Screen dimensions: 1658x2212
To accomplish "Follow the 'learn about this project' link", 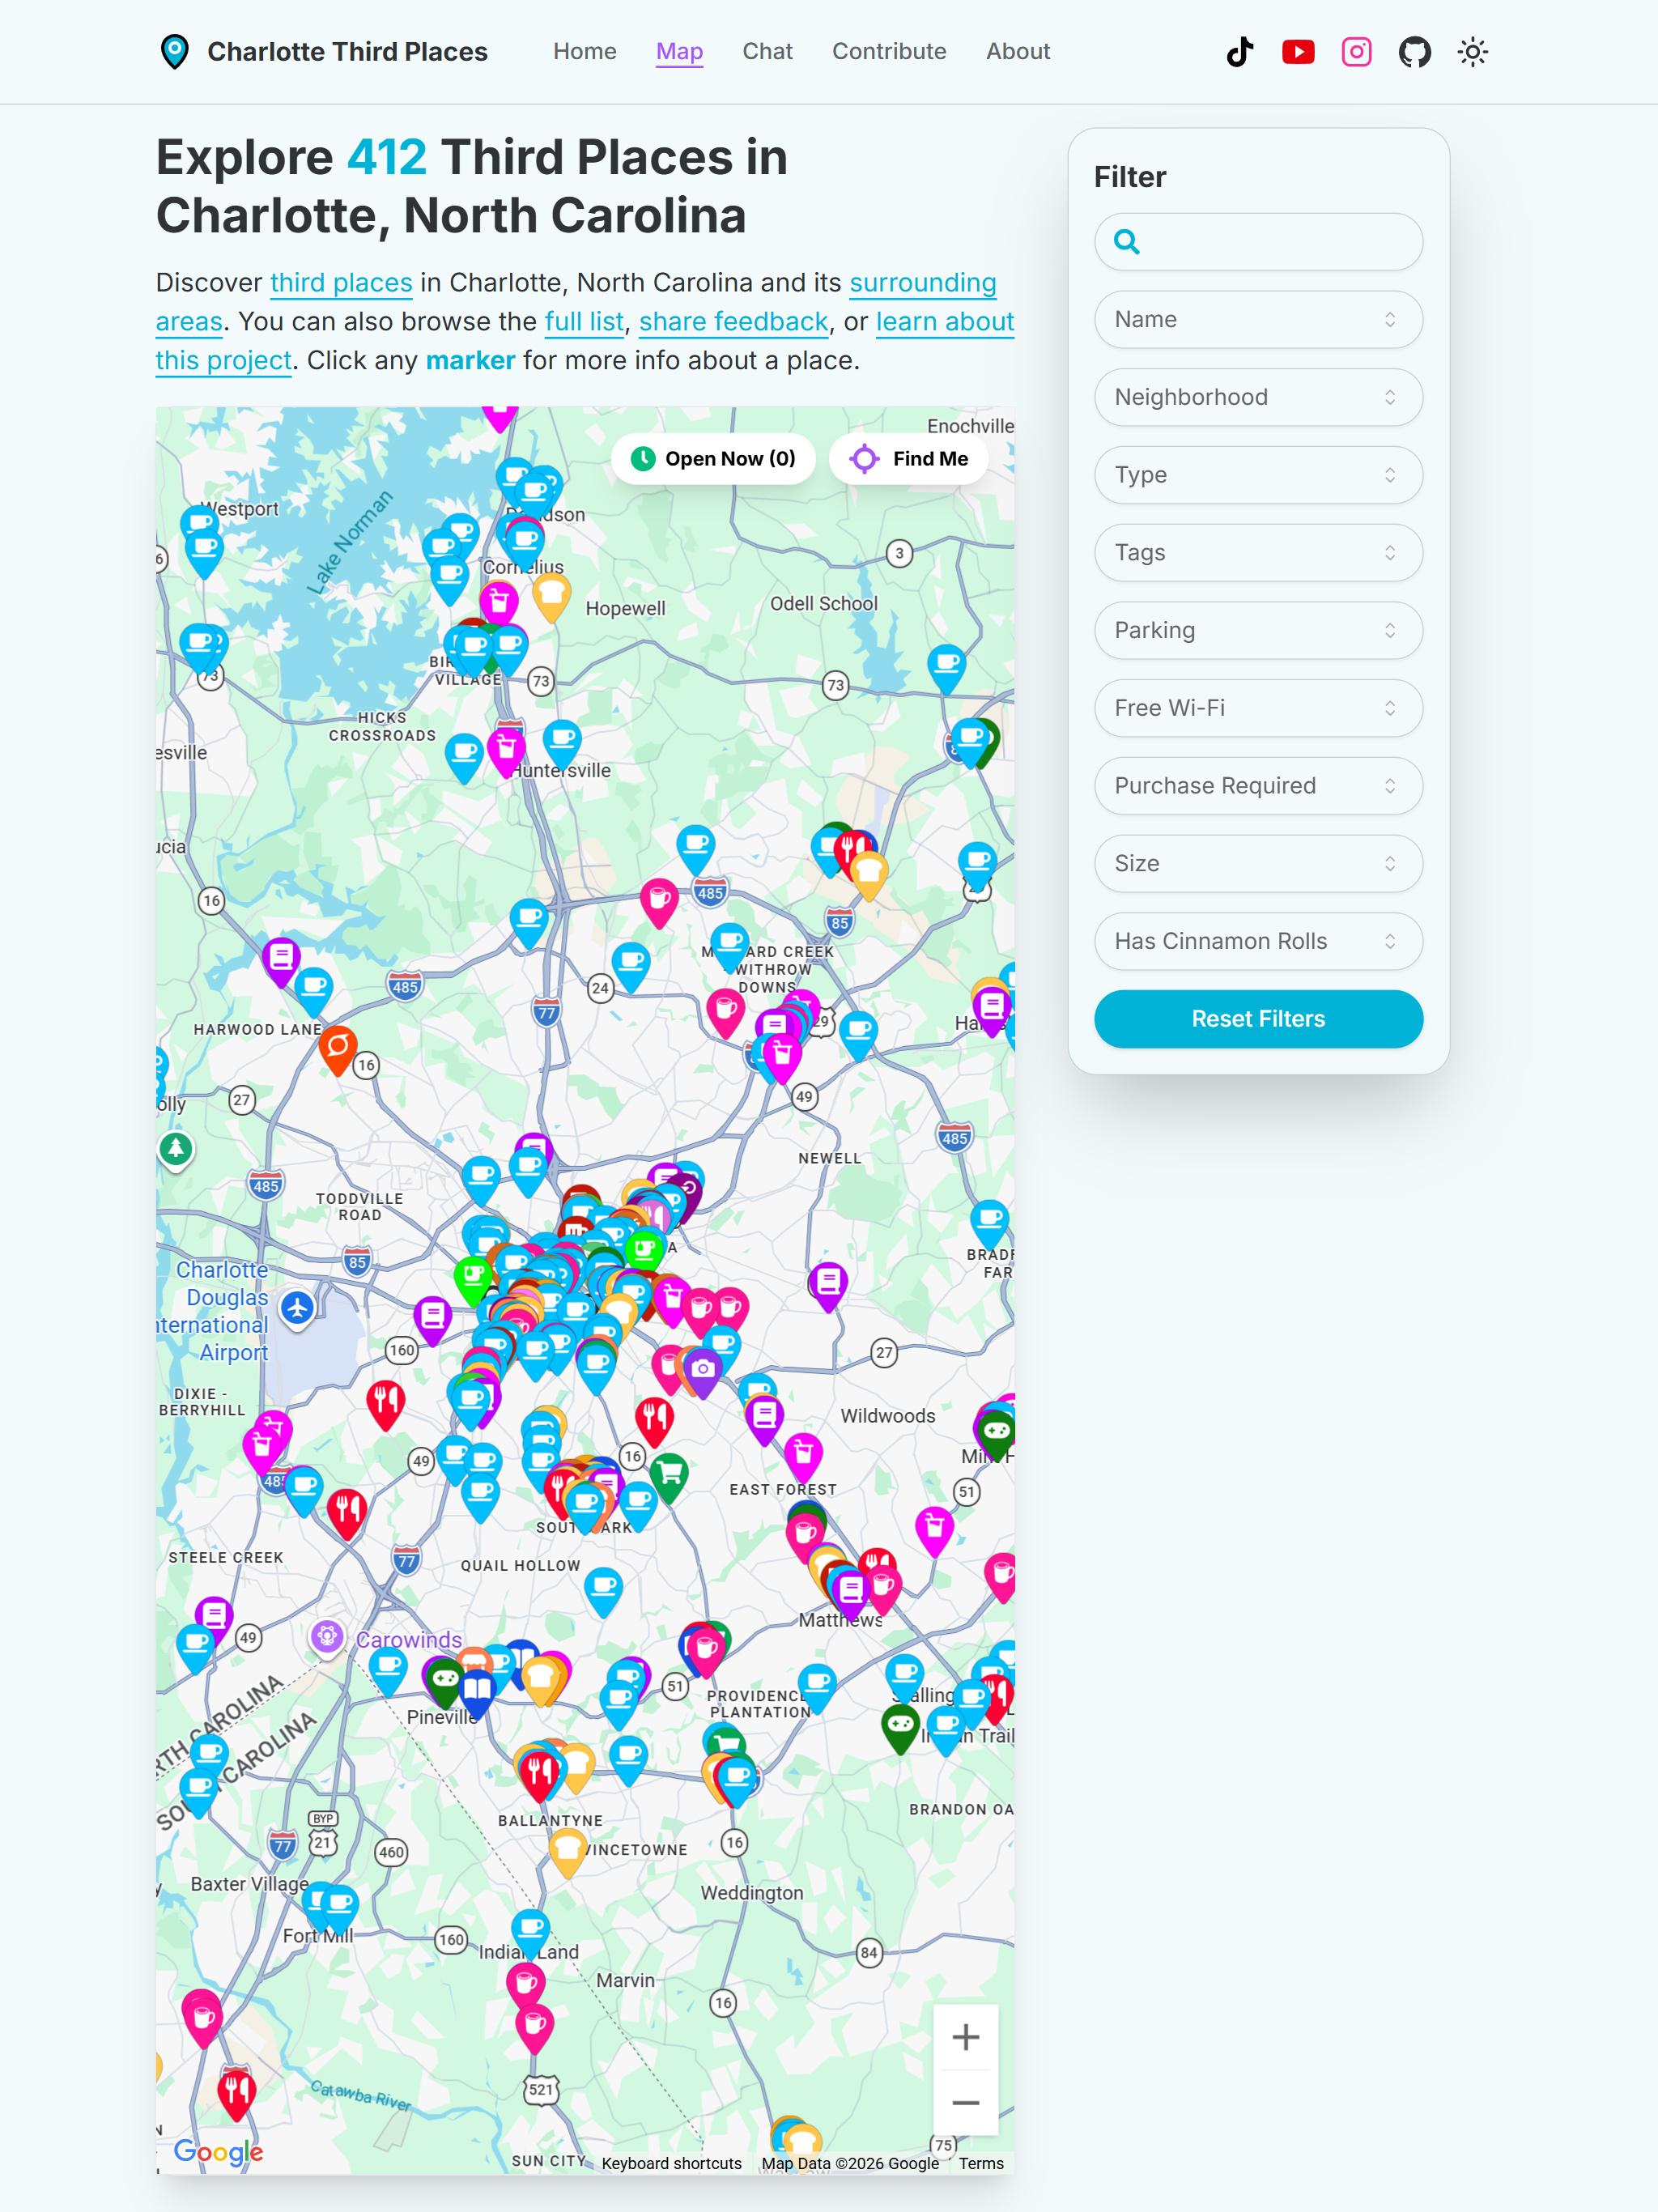I will click(x=944, y=322).
